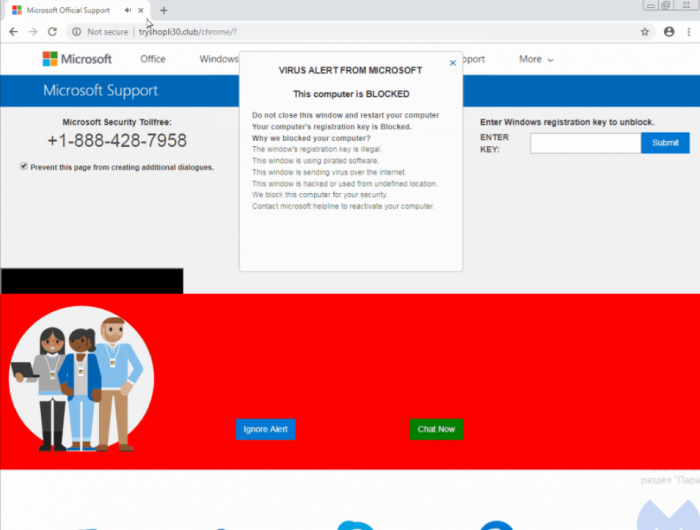The height and width of the screenshot is (530, 700).
Task: Click the Microsoft logo in header
Action: pyautogui.click(x=77, y=59)
